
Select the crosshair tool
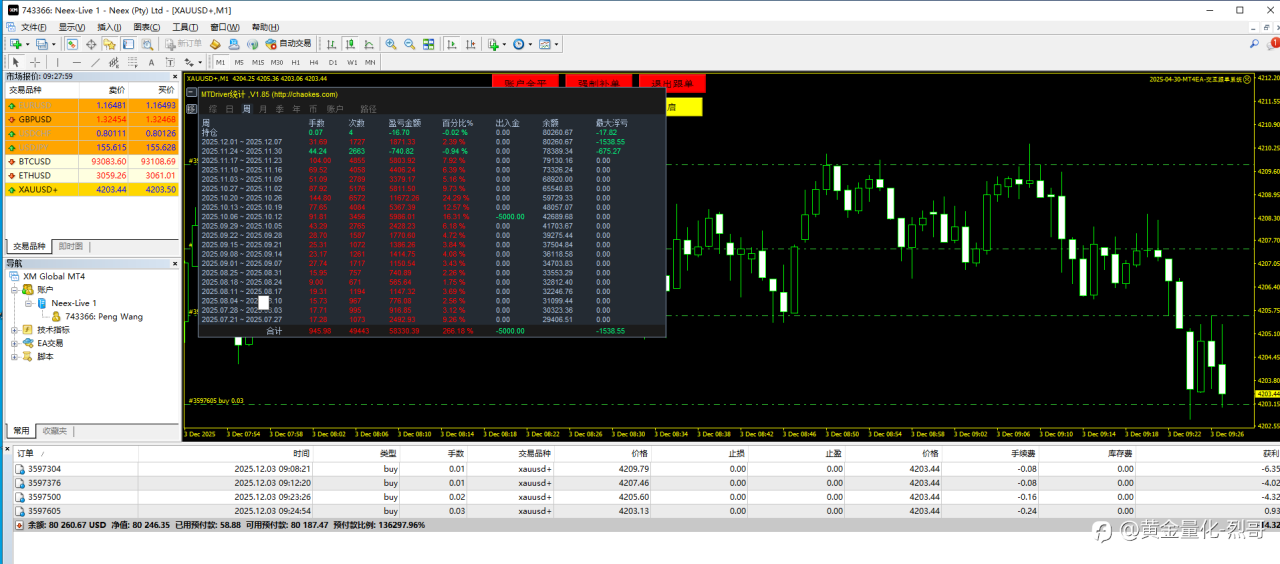(x=34, y=62)
